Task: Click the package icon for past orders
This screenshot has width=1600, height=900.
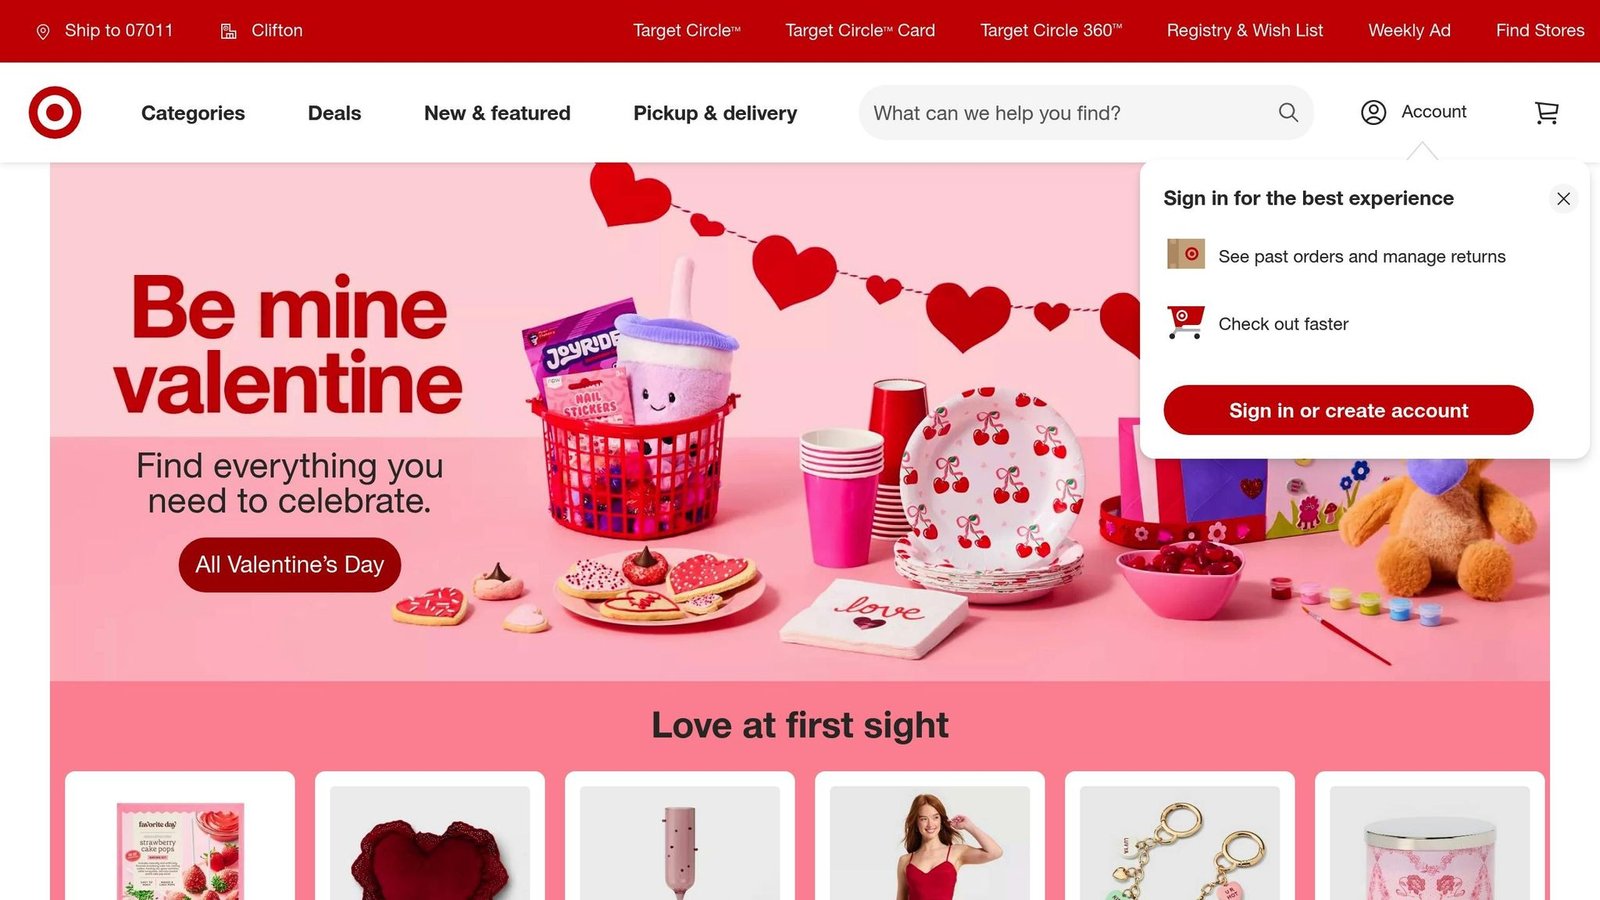Action: pos(1186,254)
